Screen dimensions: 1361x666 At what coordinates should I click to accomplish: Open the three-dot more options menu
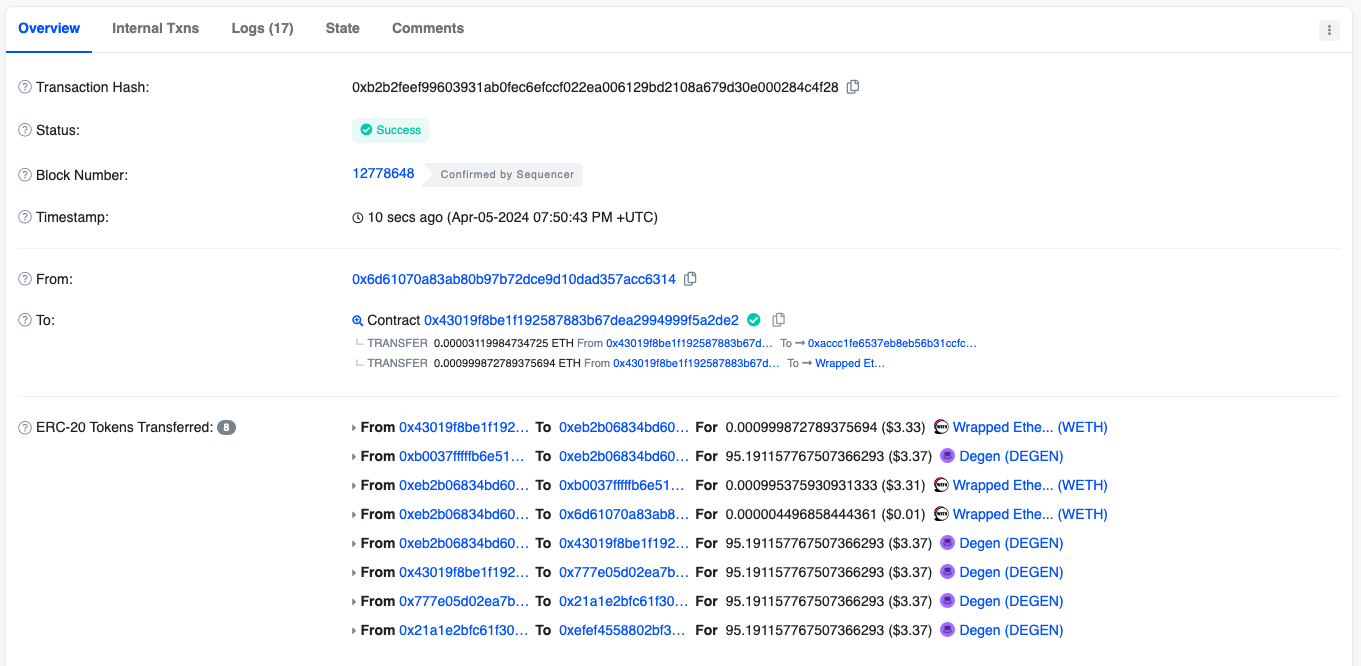1329,30
